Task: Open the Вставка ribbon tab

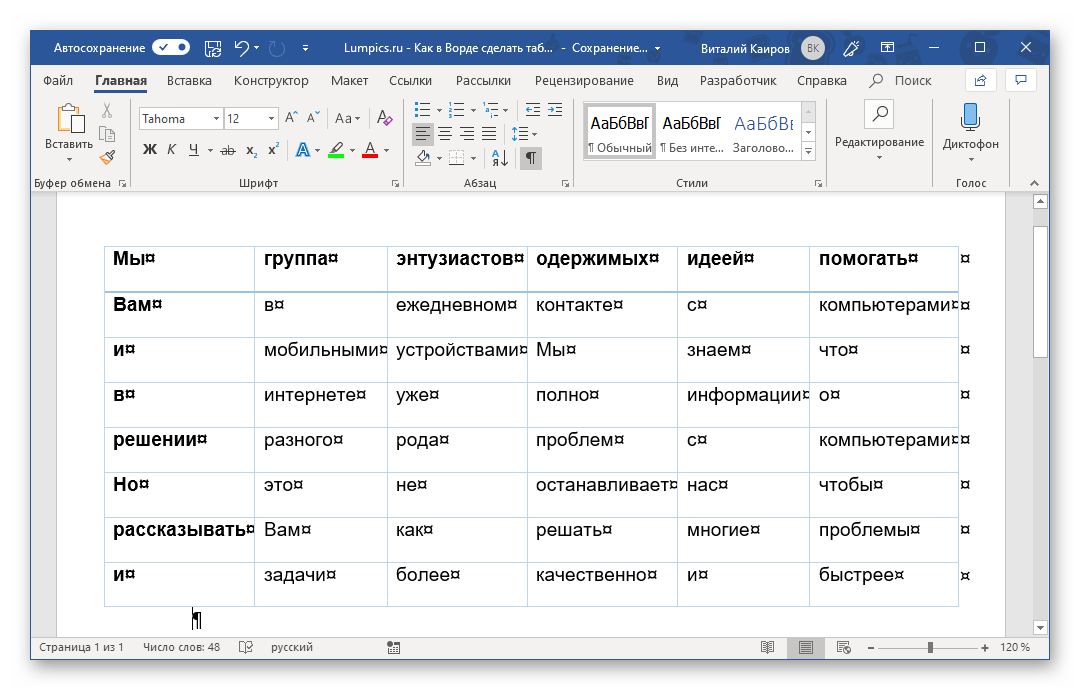Action: tap(189, 81)
